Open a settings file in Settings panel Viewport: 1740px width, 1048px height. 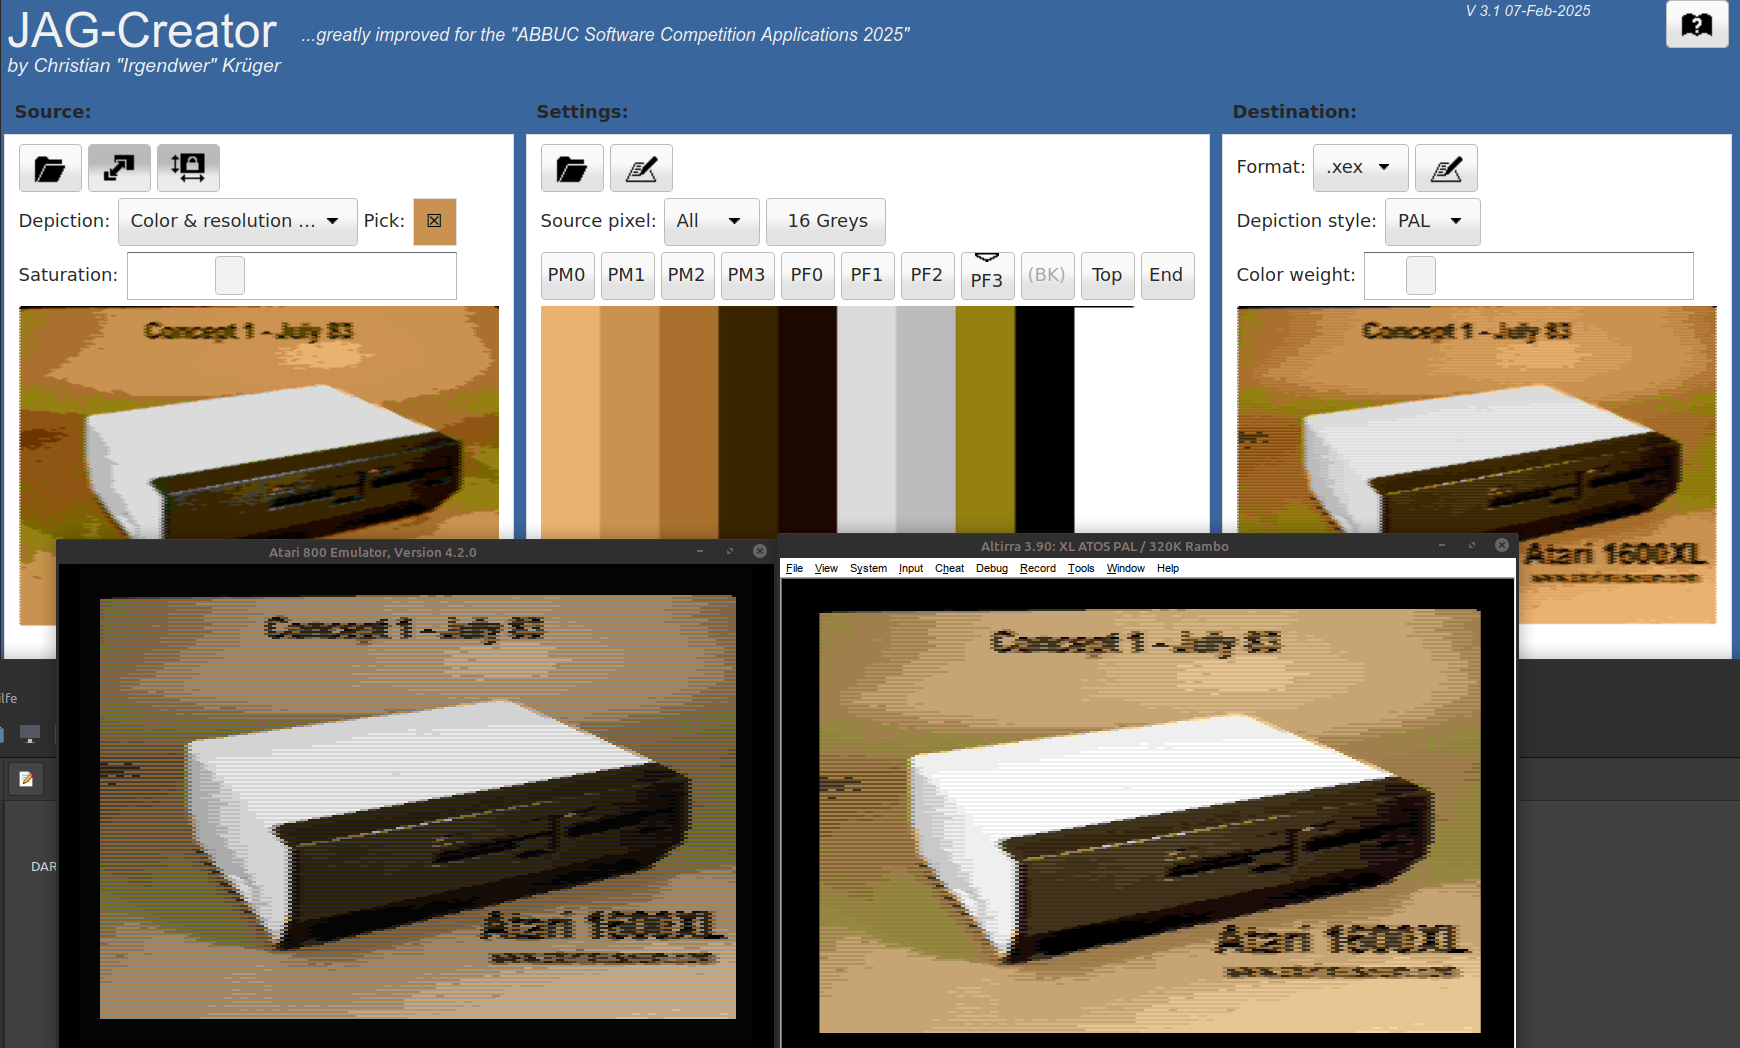coord(572,168)
